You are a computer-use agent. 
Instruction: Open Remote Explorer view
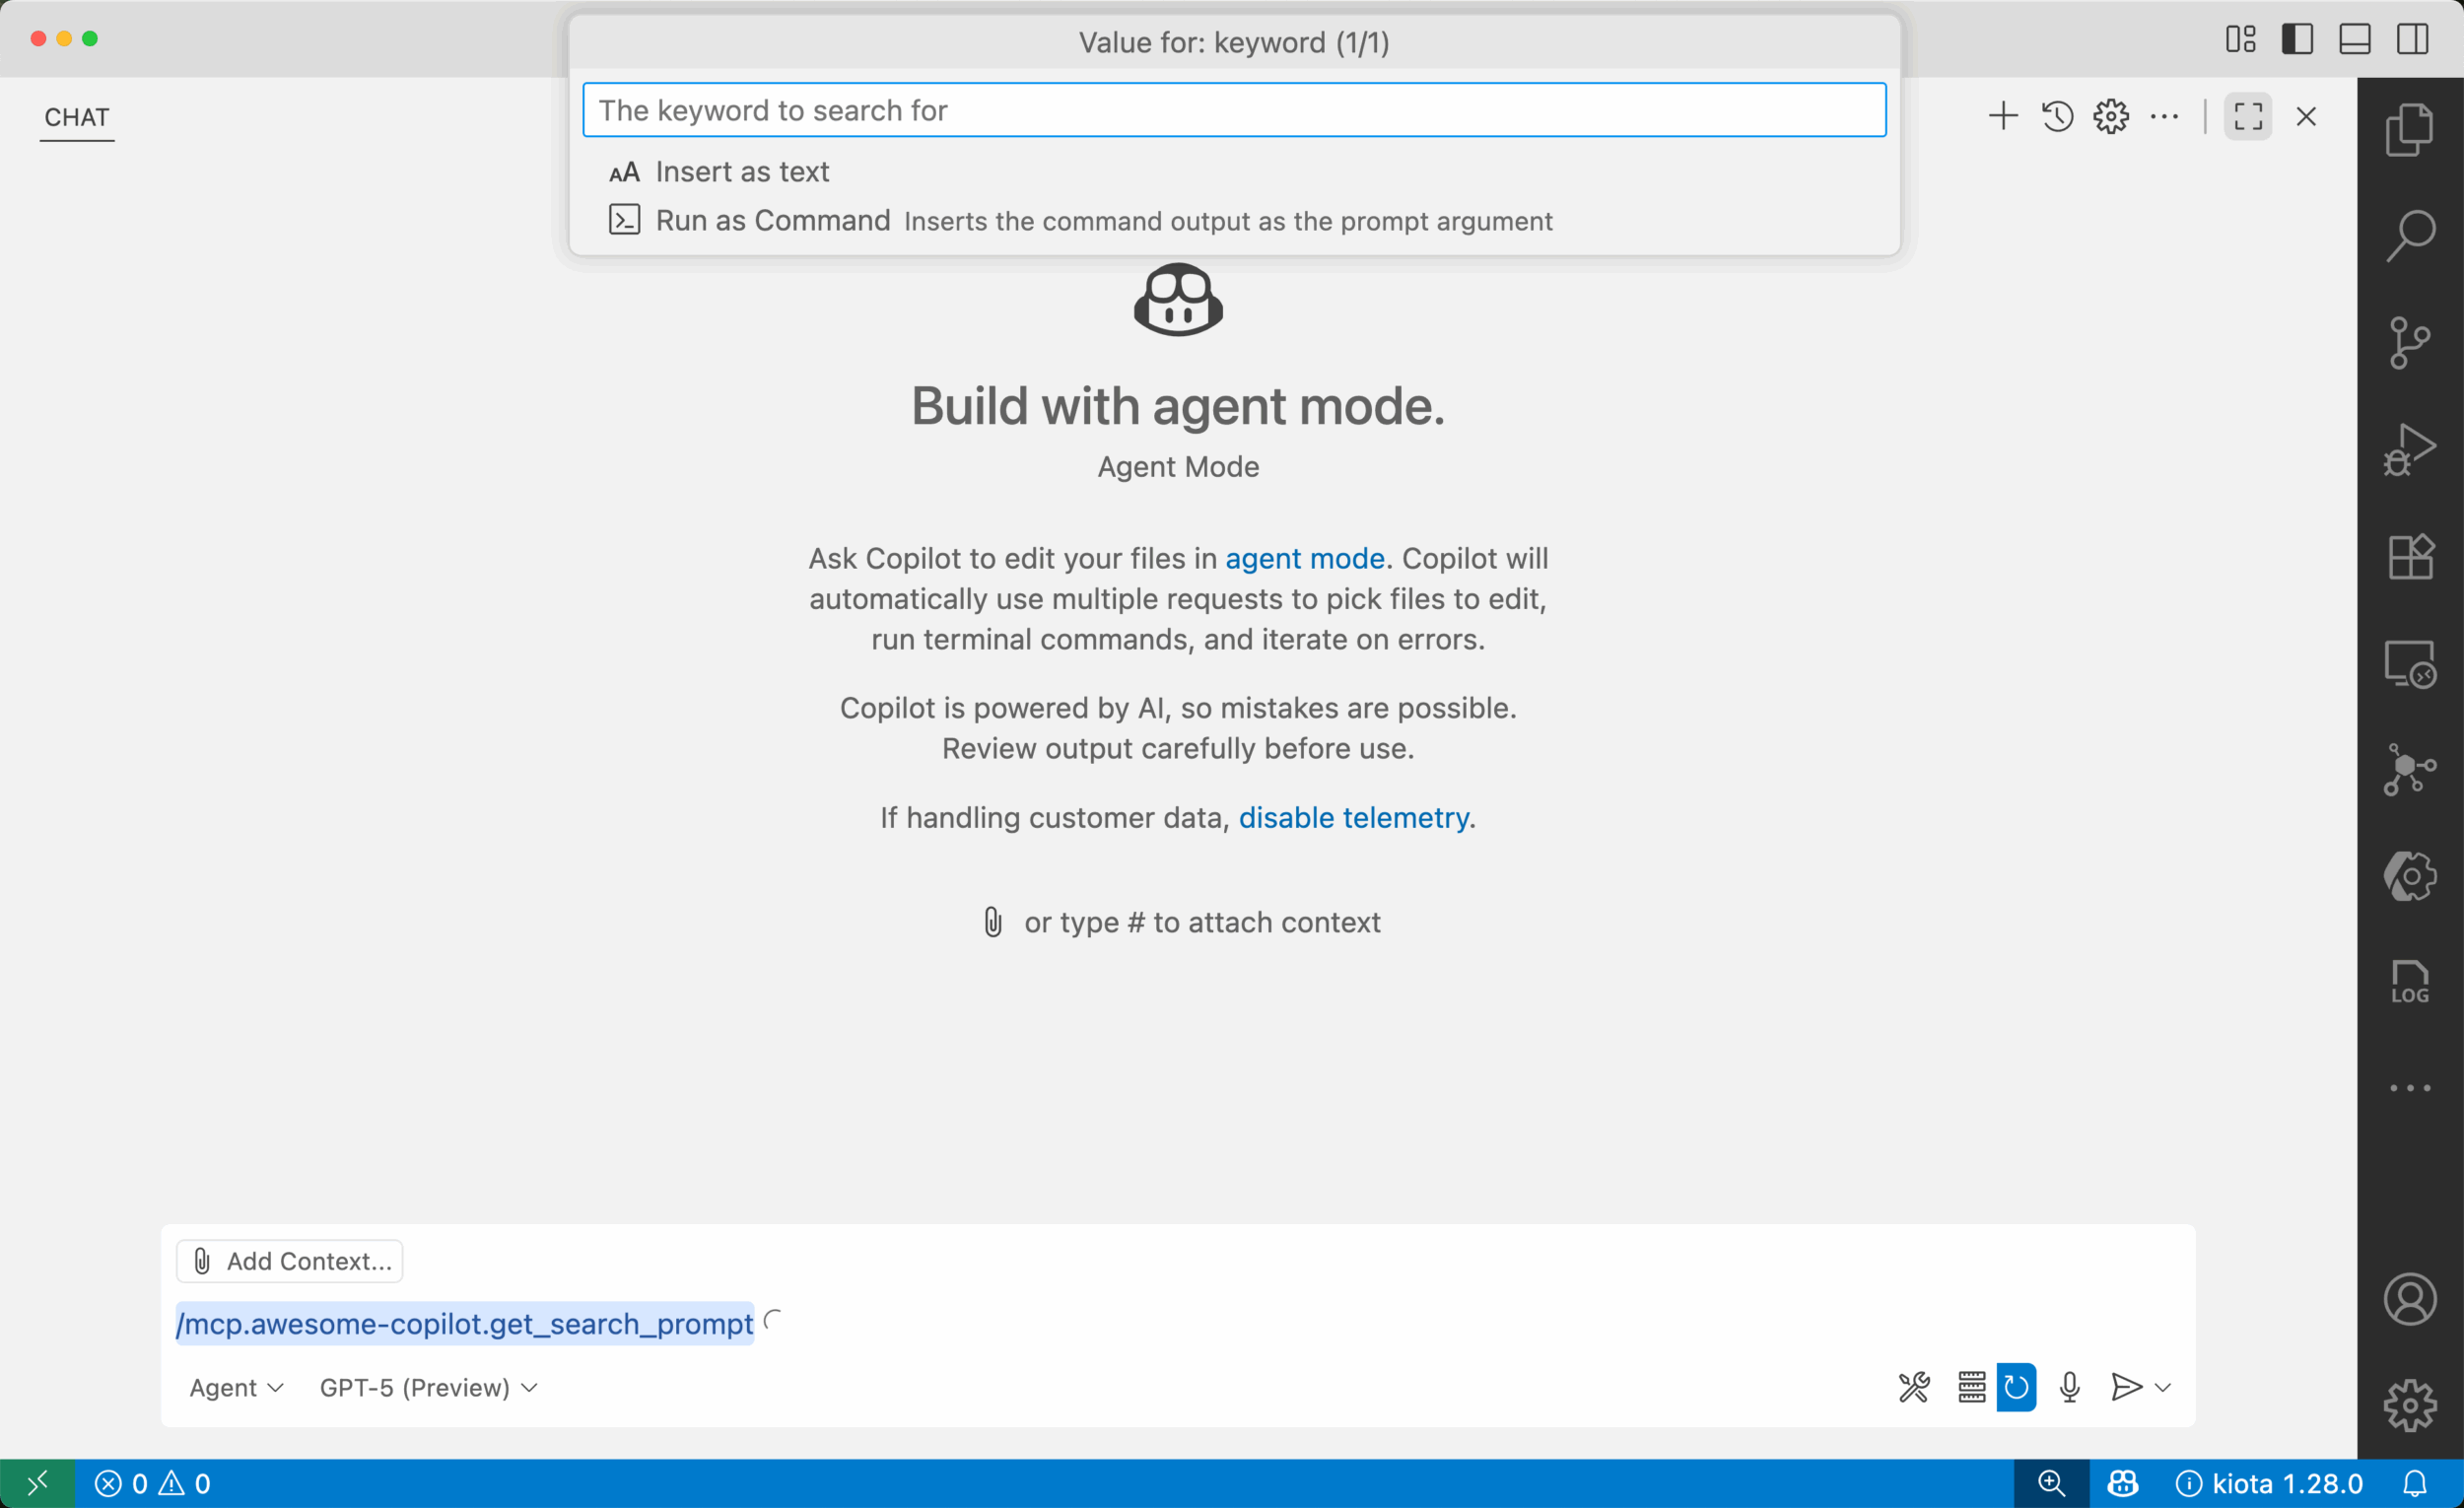(x=2409, y=664)
